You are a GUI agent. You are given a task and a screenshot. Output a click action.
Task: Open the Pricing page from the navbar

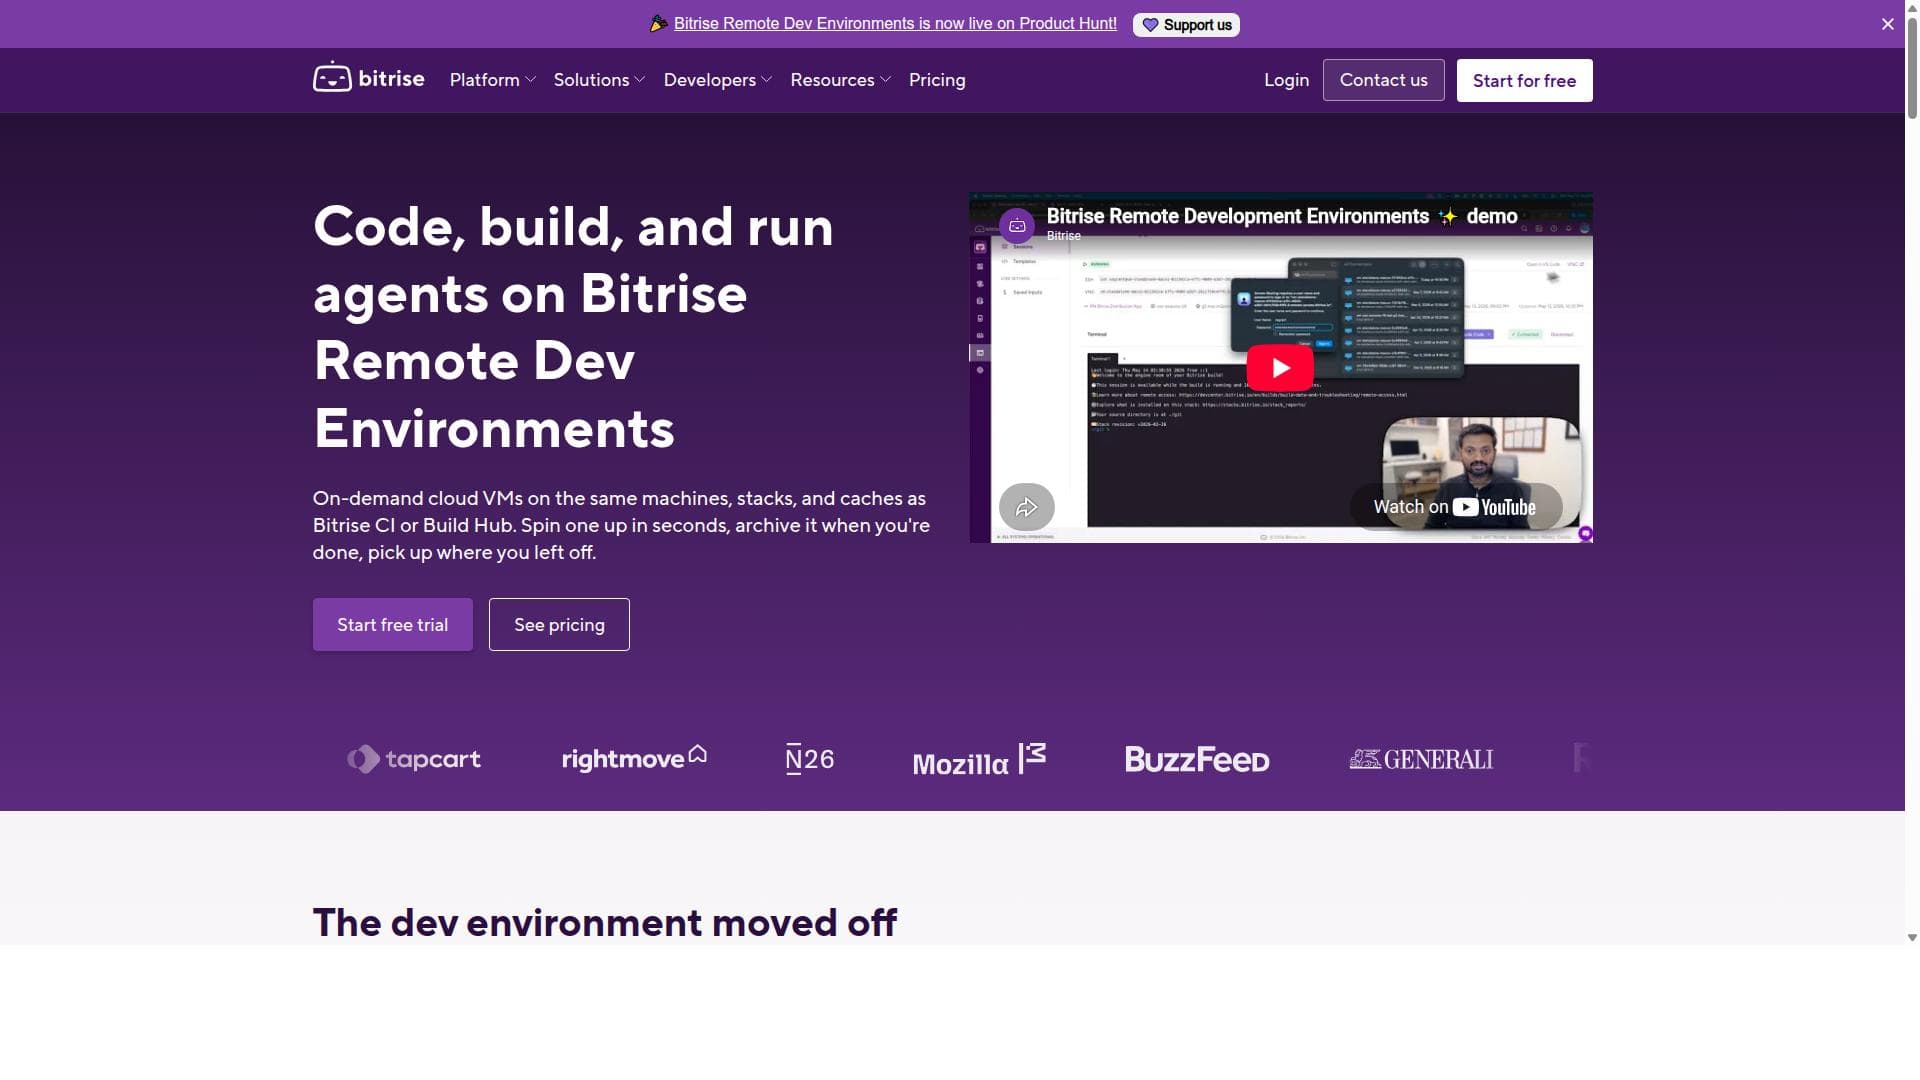tap(937, 80)
